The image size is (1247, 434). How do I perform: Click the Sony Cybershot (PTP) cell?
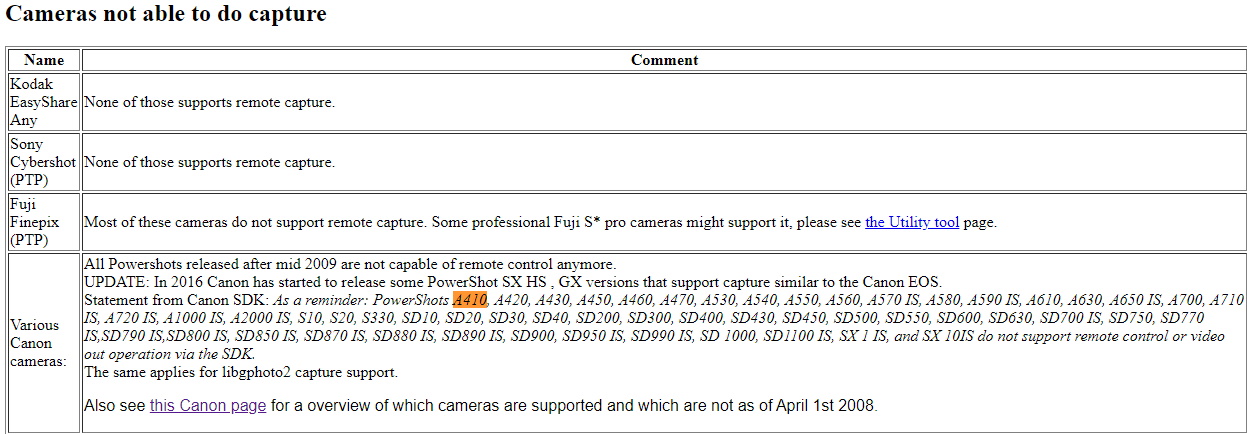(x=44, y=162)
